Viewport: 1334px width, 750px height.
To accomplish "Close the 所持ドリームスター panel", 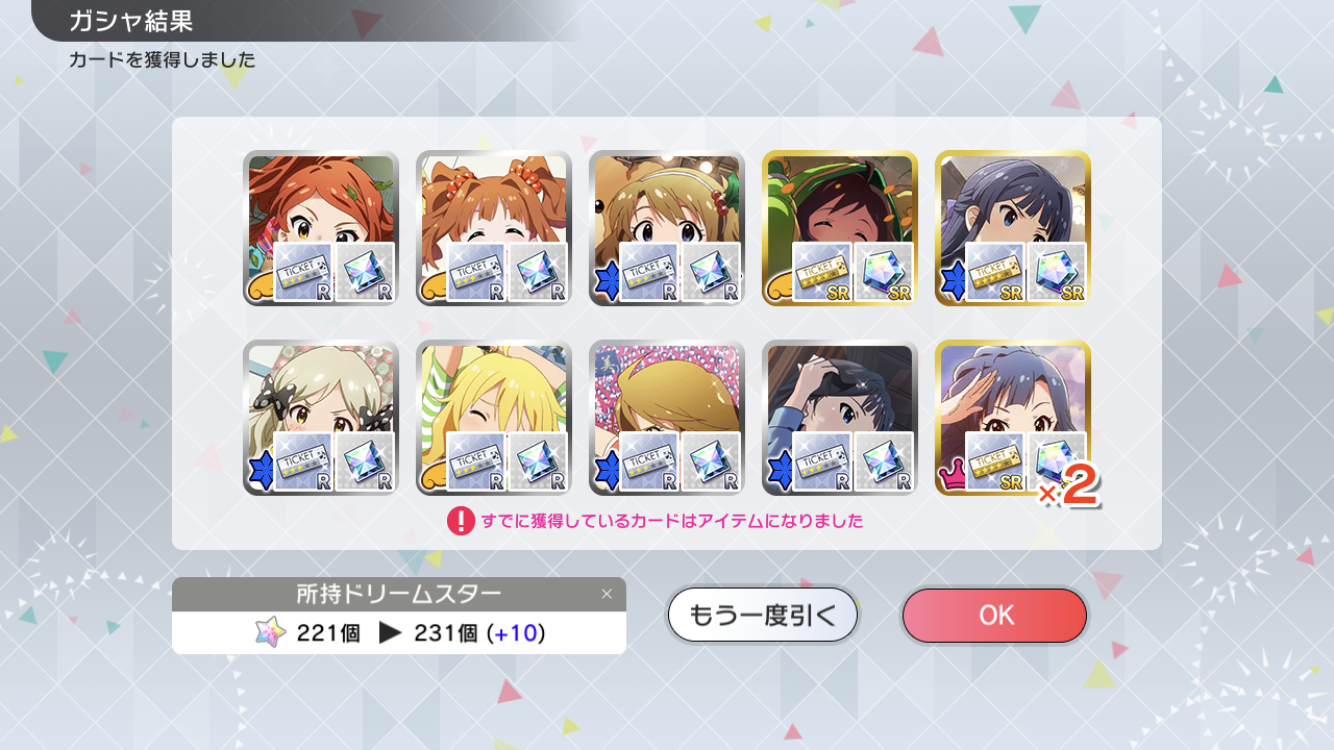I will (x=606, y=594).
